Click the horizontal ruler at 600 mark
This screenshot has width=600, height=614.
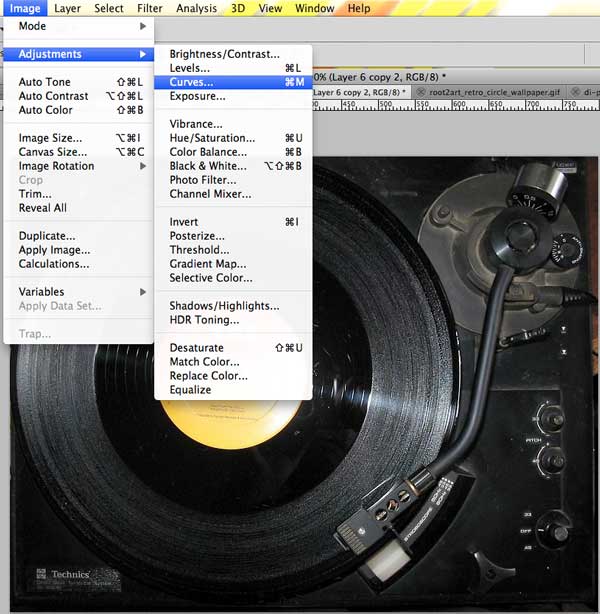[x=459, y=105]
